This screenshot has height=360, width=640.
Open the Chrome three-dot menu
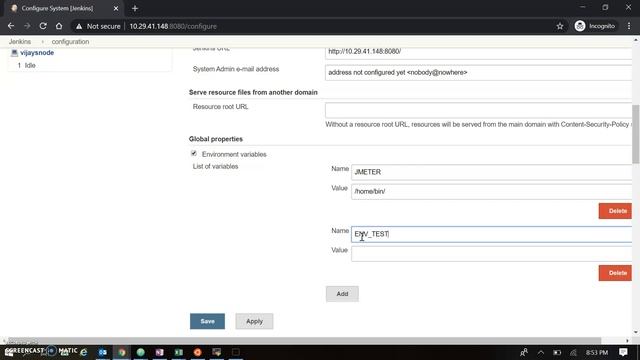pyautogui.click(x=629, y=26)
